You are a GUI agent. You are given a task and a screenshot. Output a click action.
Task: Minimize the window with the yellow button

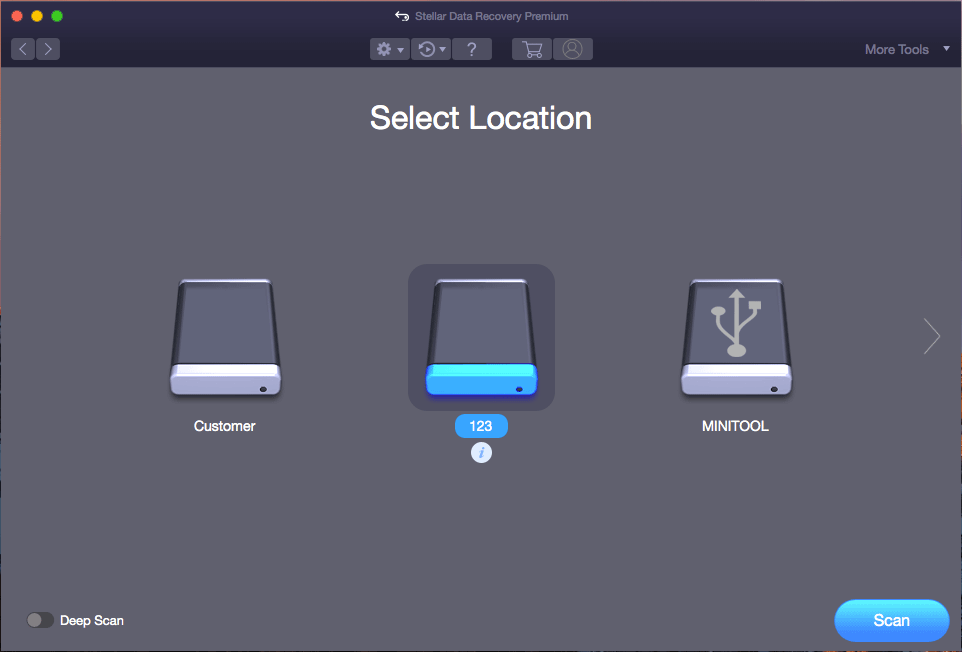(37, 16)
